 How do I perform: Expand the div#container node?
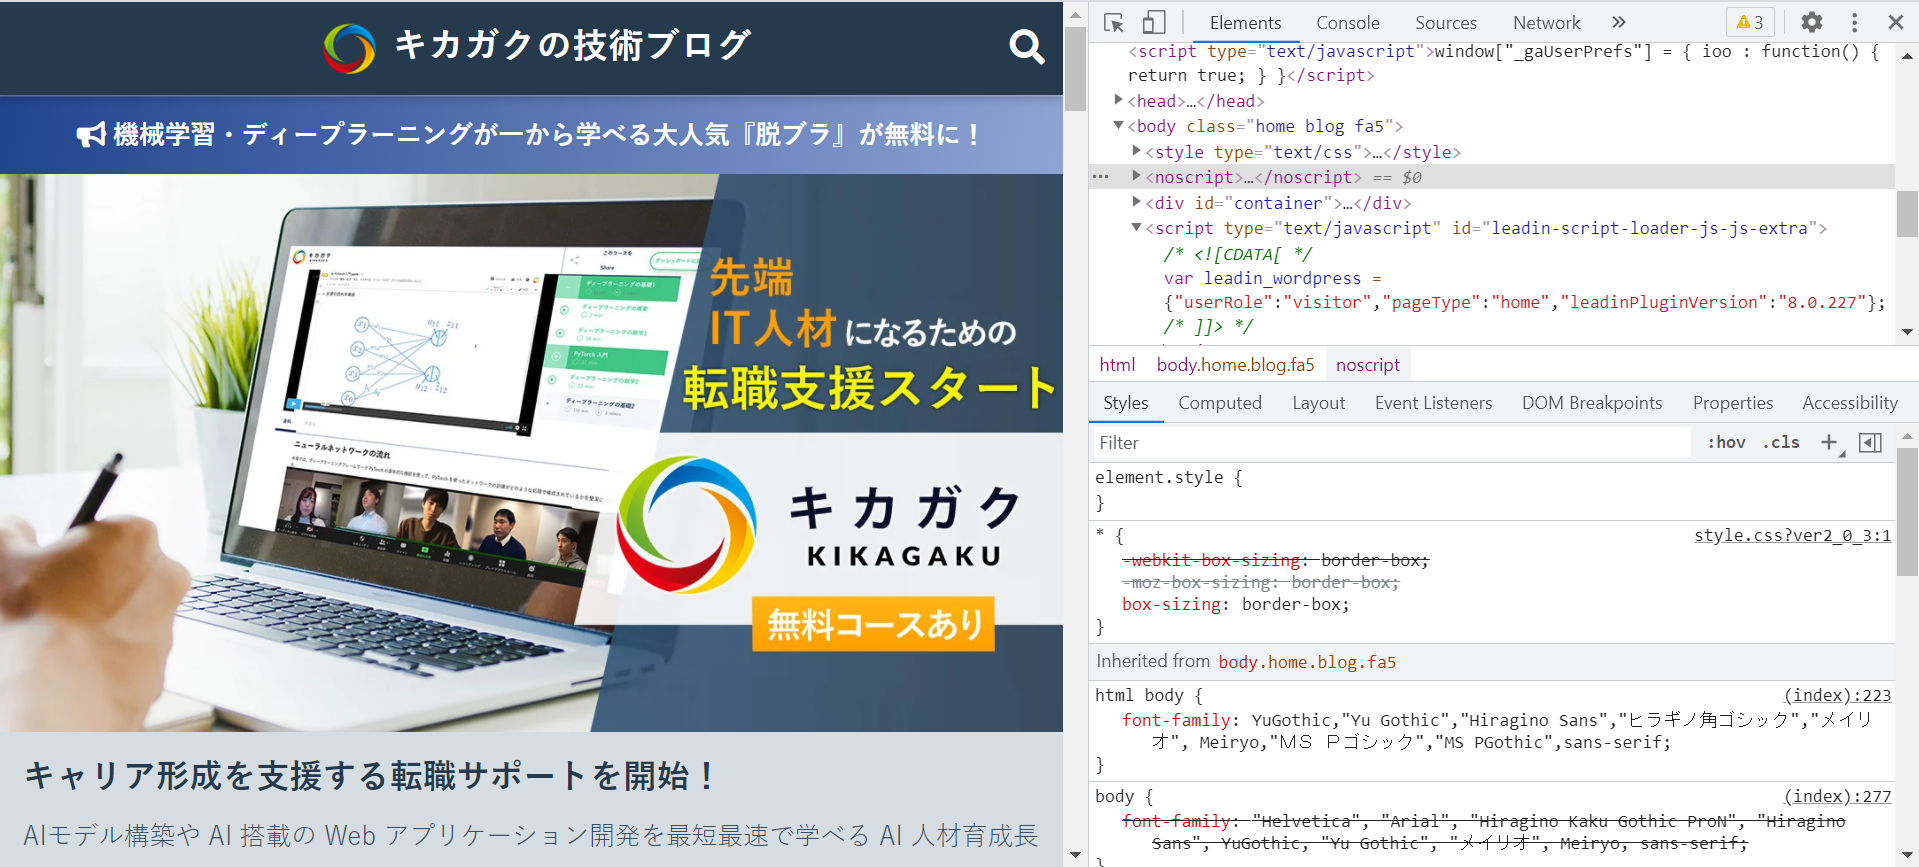coord(1137,202)
